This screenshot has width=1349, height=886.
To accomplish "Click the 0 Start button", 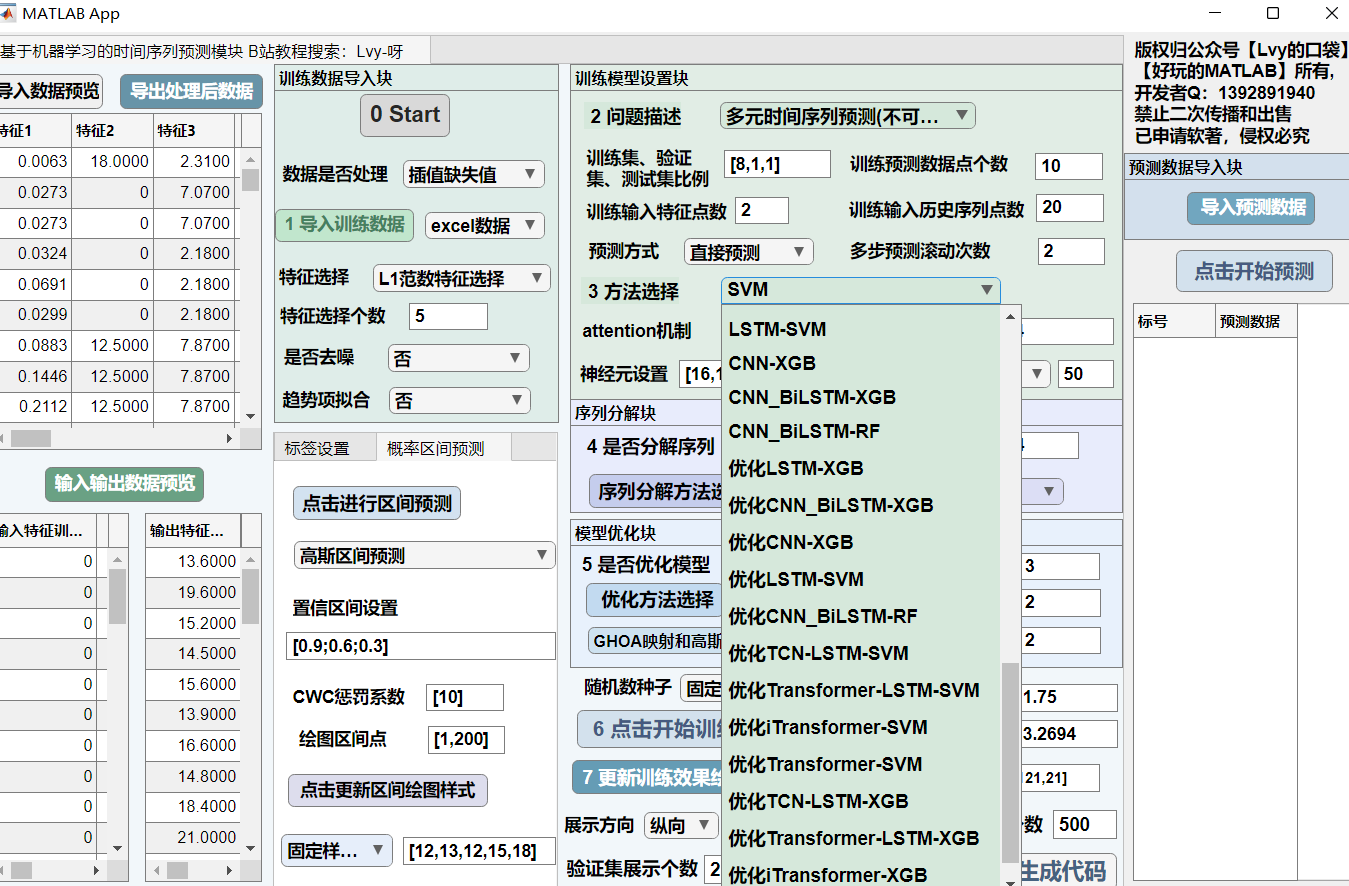I will (x=404, y=115).
